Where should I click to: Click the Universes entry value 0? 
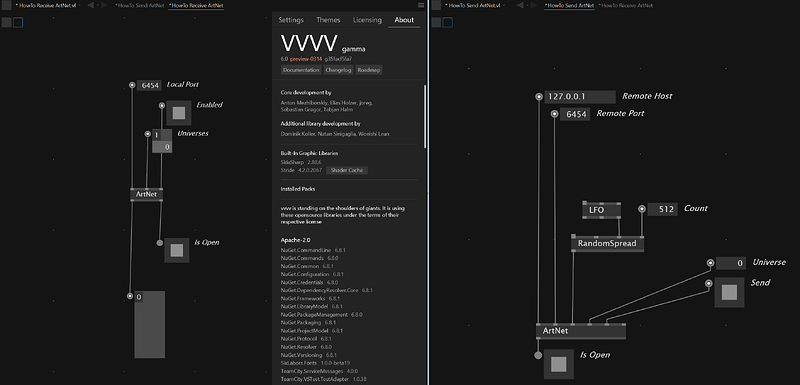pos(162,147)
